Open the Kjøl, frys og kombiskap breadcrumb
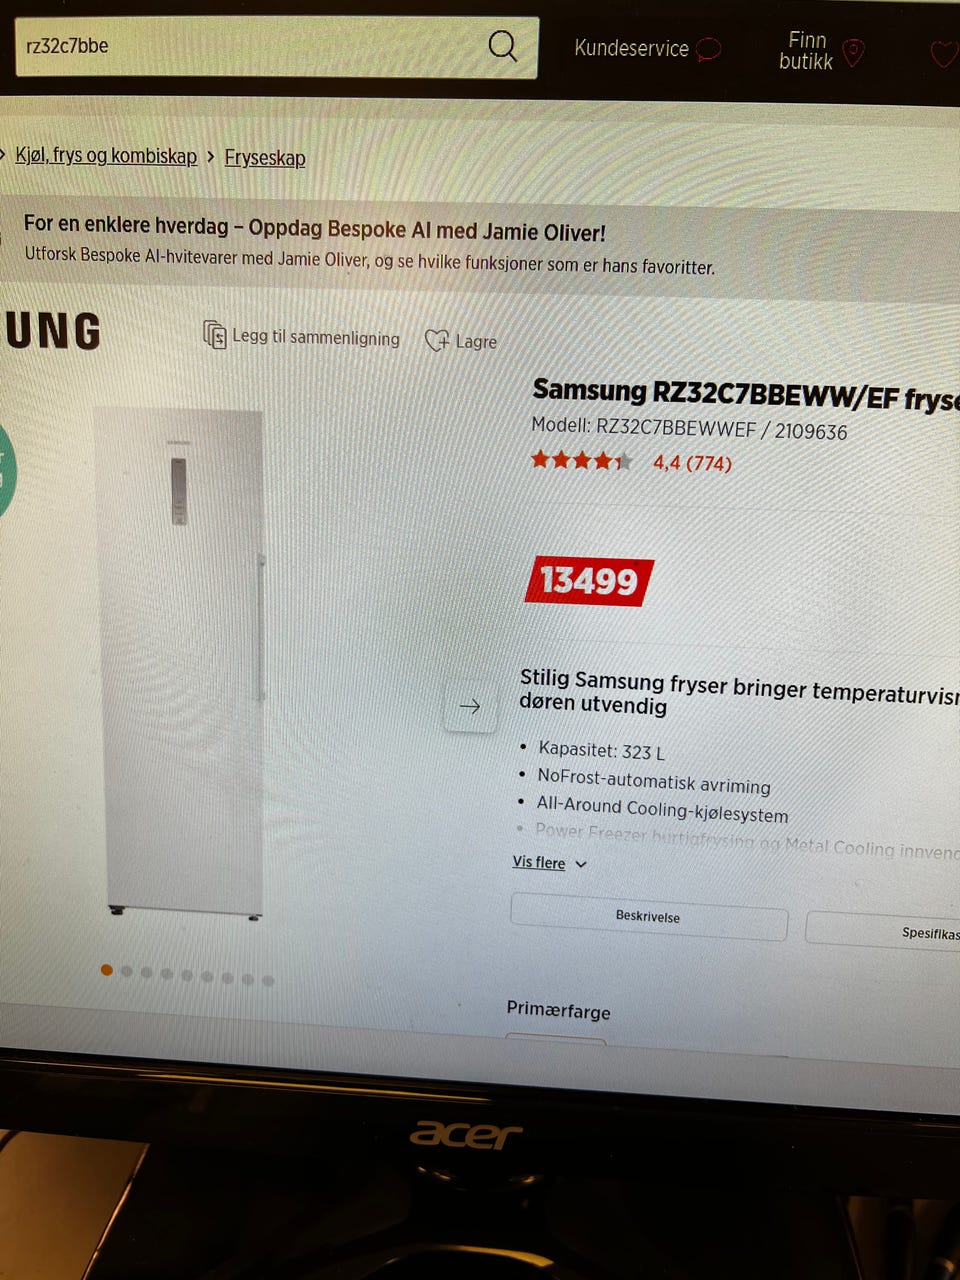Image resolution: width=960 pixels, height=1280 pixels. [x=106, y=155]
